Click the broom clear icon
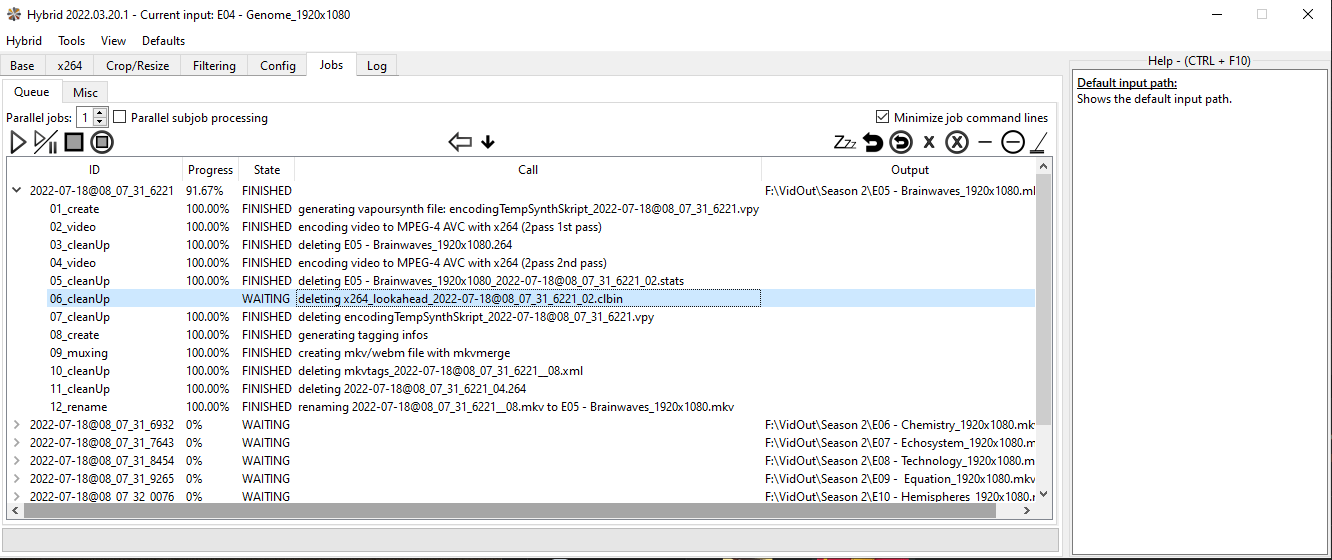 (1040, 143)
